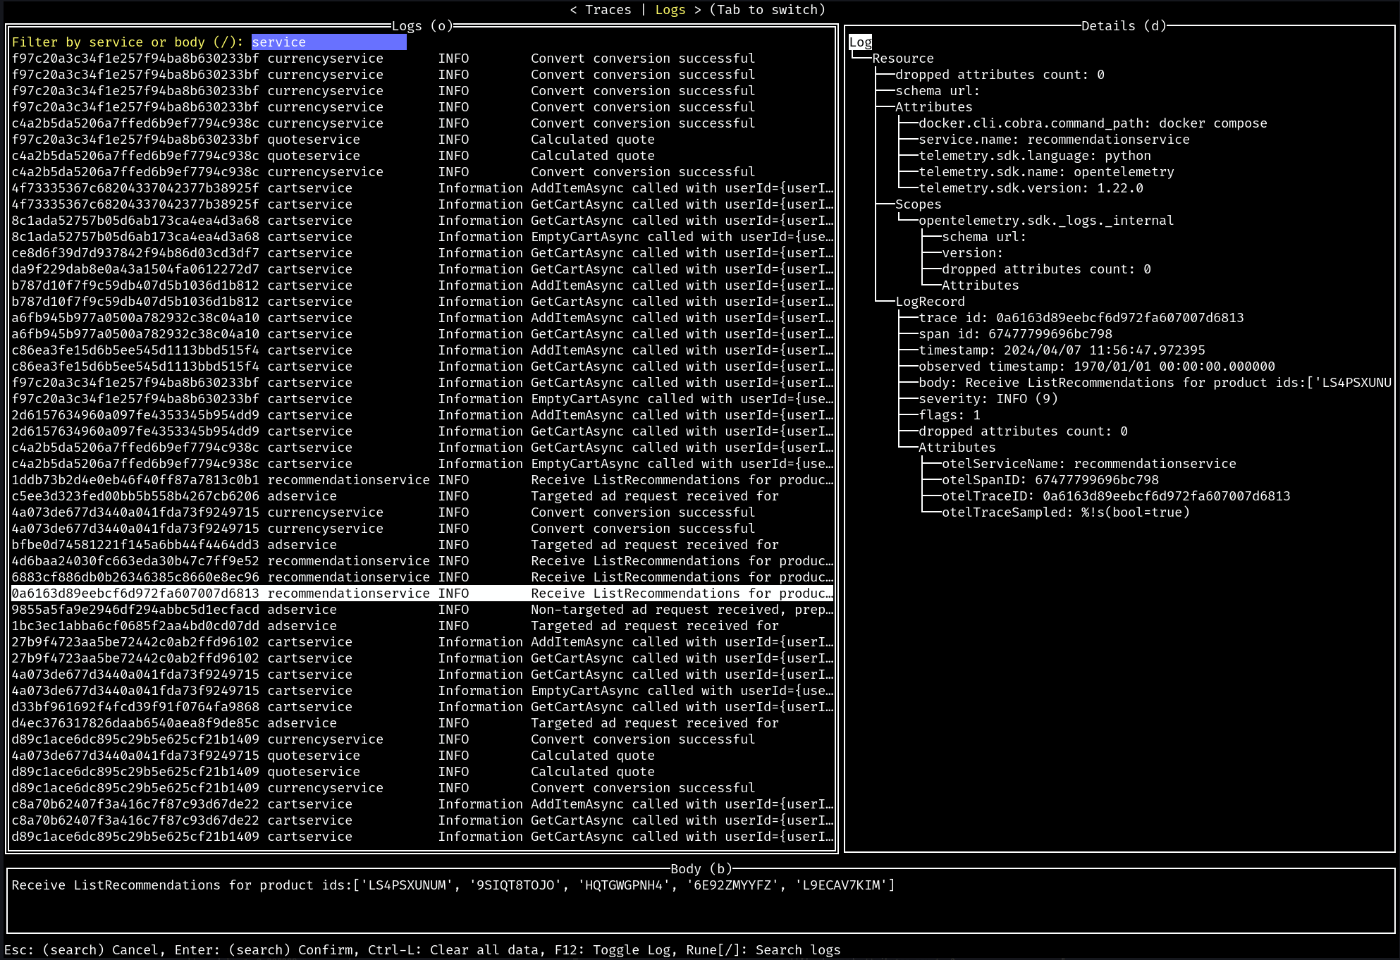
Task: Select the service.name recommendationservice attribute
Action: pyautogui.click(x=1053, y=140)
